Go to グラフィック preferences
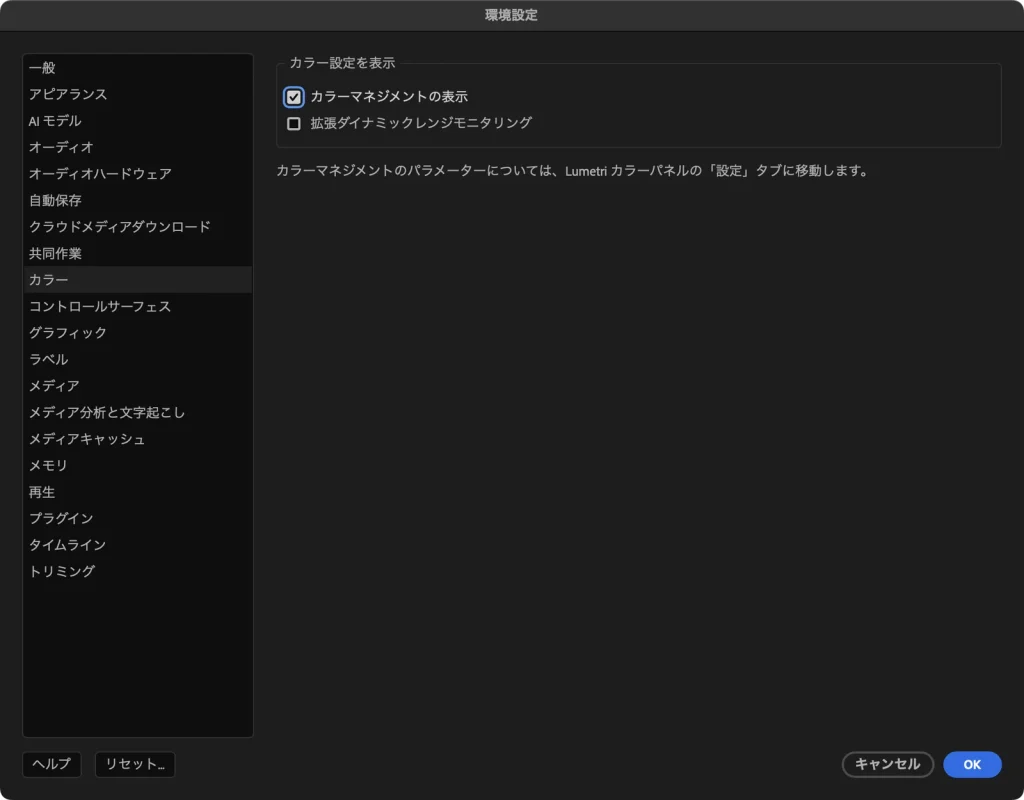The height and width of the screenshot is (800, 1024). point(137,333)
